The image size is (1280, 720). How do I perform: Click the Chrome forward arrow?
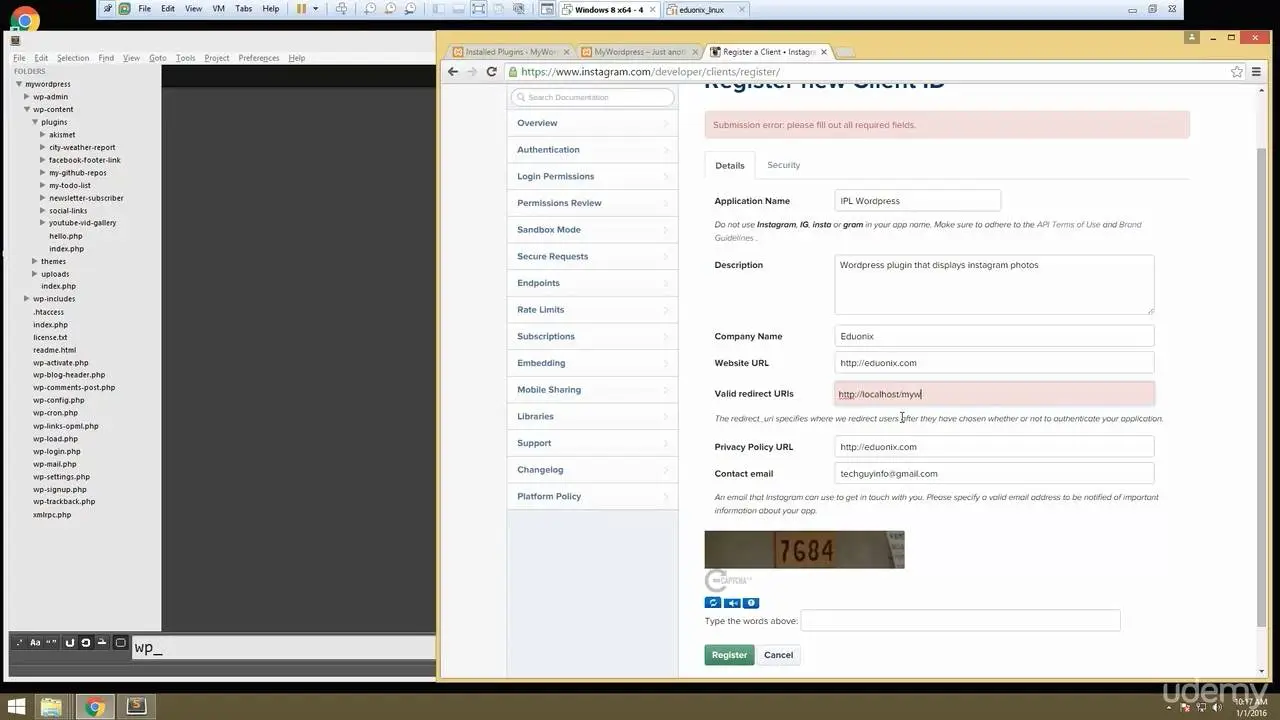472,72
